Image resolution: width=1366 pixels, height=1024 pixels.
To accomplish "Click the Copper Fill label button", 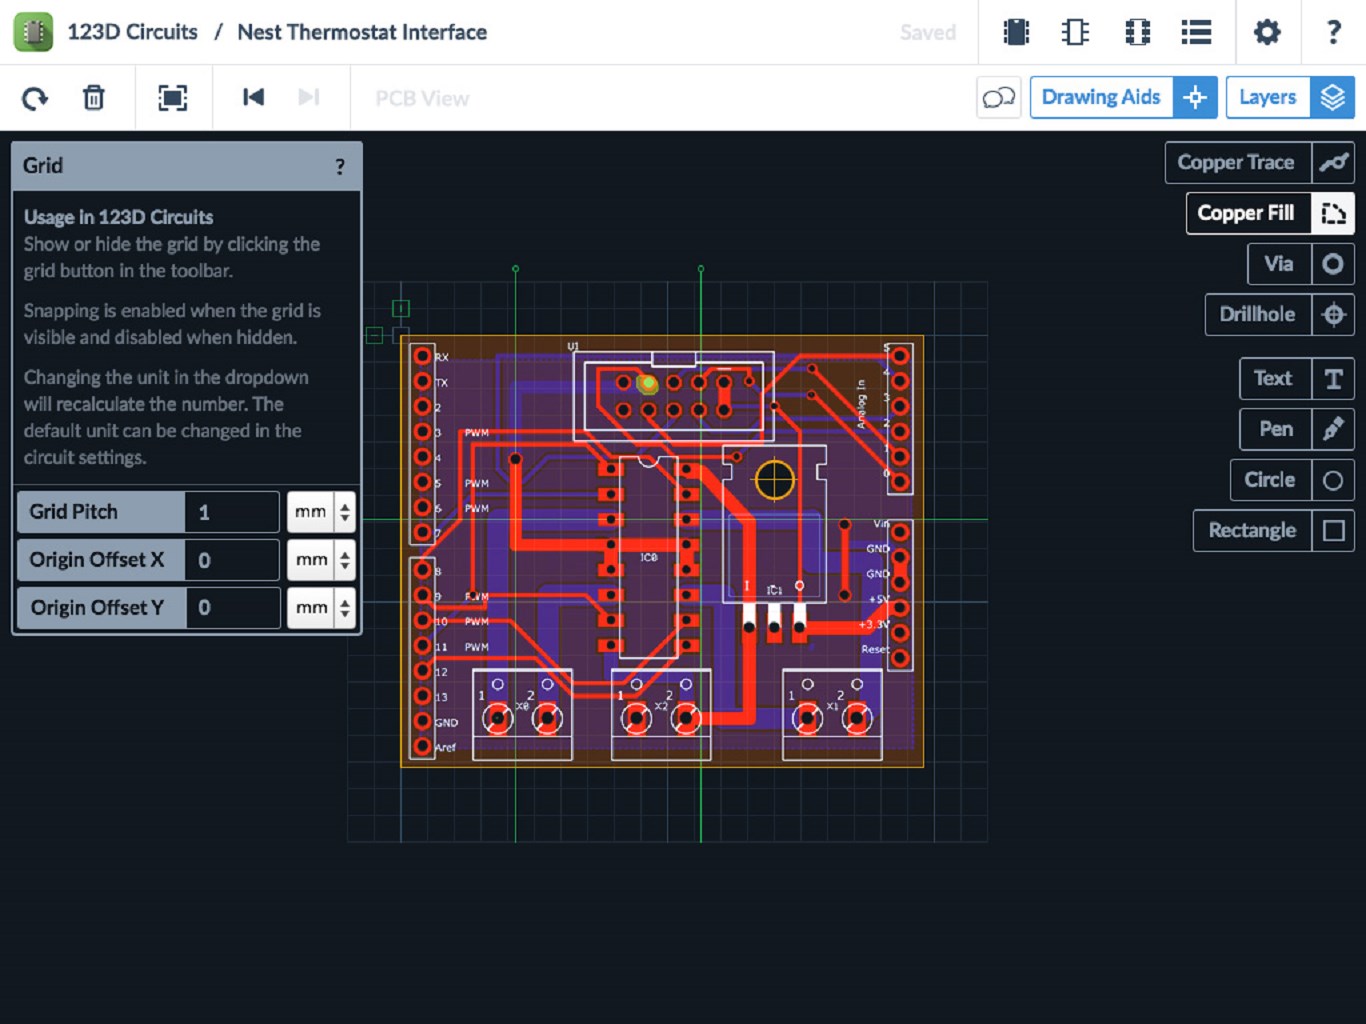I will (x=1248, y=213).
